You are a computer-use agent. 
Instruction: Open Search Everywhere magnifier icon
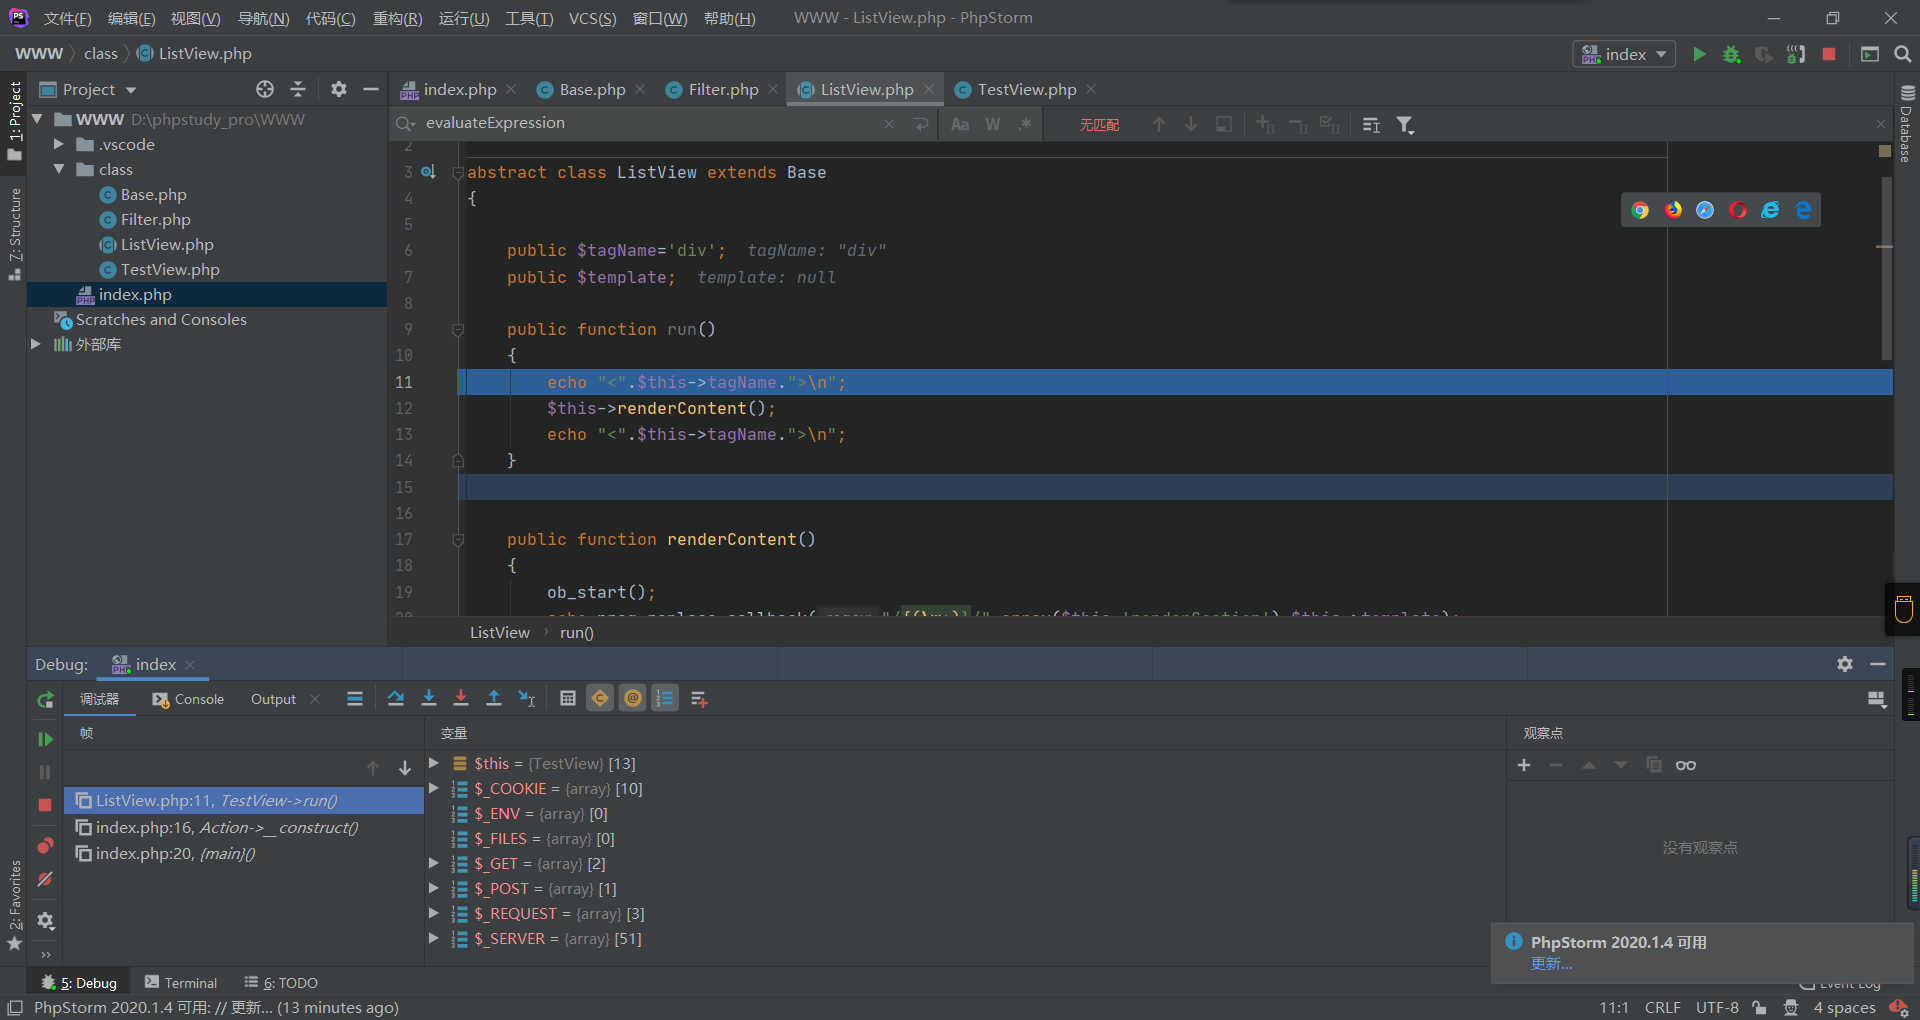click(x=1903, y=54)
